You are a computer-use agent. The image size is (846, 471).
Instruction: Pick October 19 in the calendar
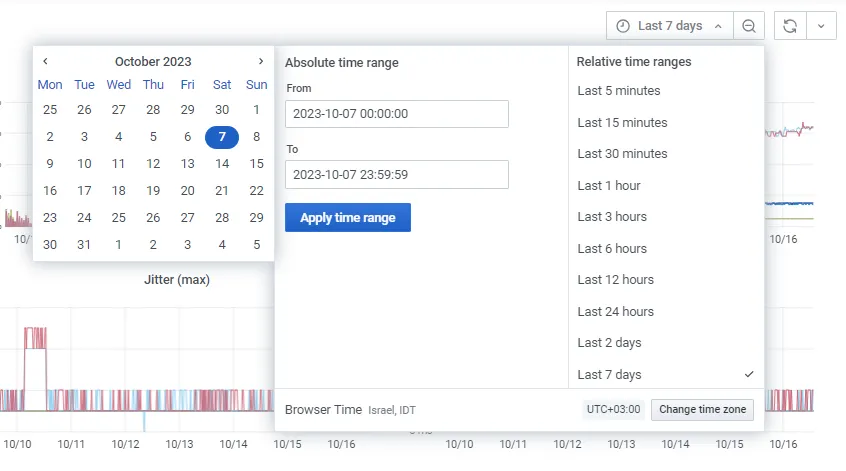(x=153, y=191)
